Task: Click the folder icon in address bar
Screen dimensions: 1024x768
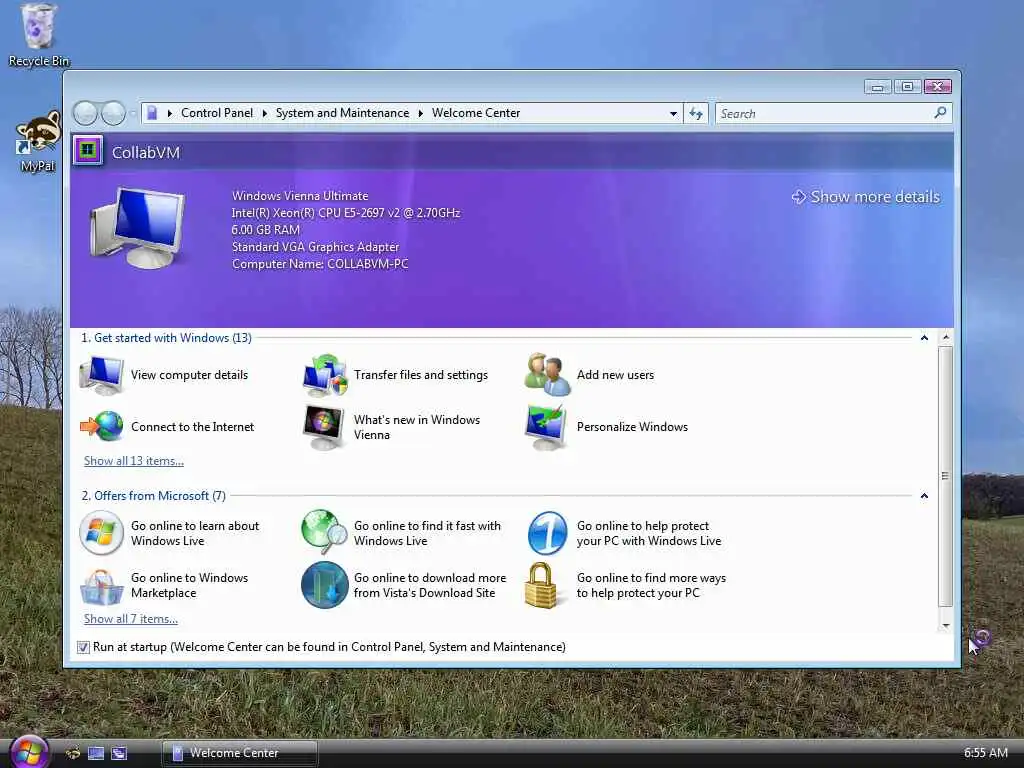Action: tap(152, 113)
